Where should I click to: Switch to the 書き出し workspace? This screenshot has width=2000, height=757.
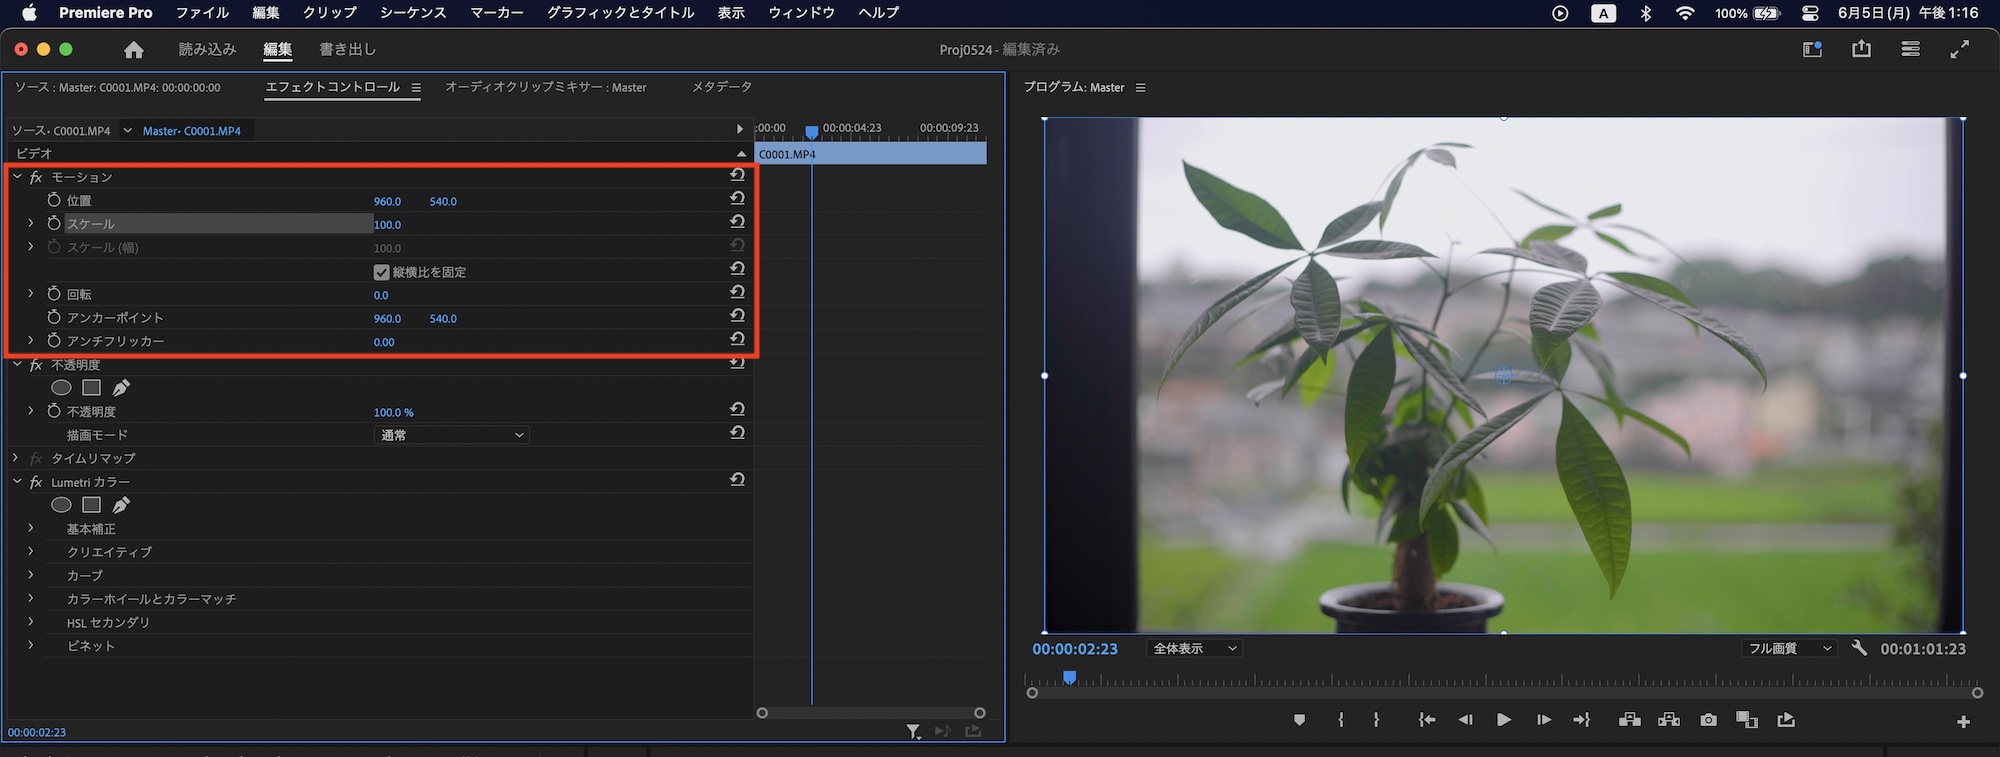point(347,50)
